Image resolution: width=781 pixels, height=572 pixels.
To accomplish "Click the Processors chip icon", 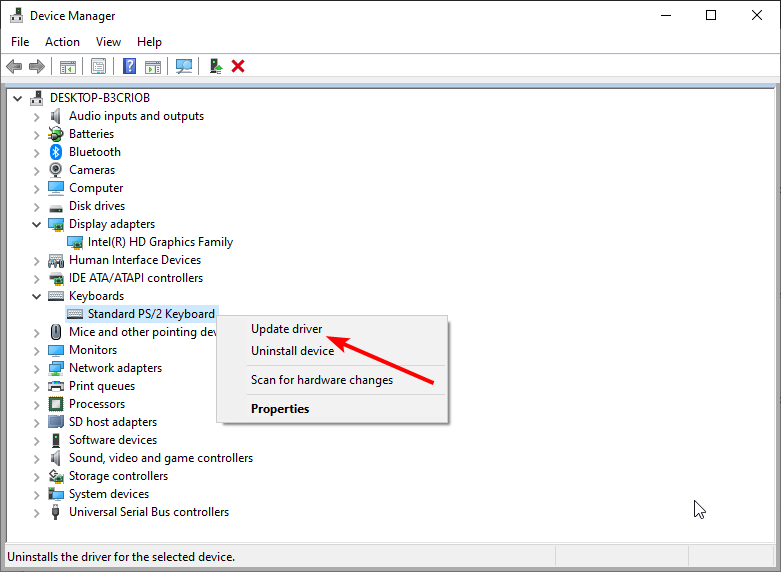I will [56, 404].
